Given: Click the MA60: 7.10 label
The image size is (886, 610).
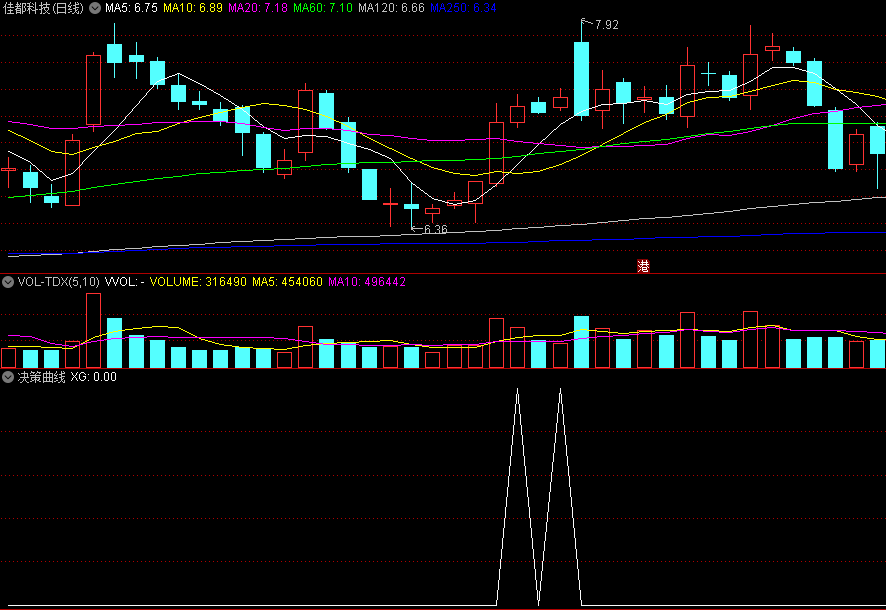Looking at the screenshot, I should tap(323, 8).
